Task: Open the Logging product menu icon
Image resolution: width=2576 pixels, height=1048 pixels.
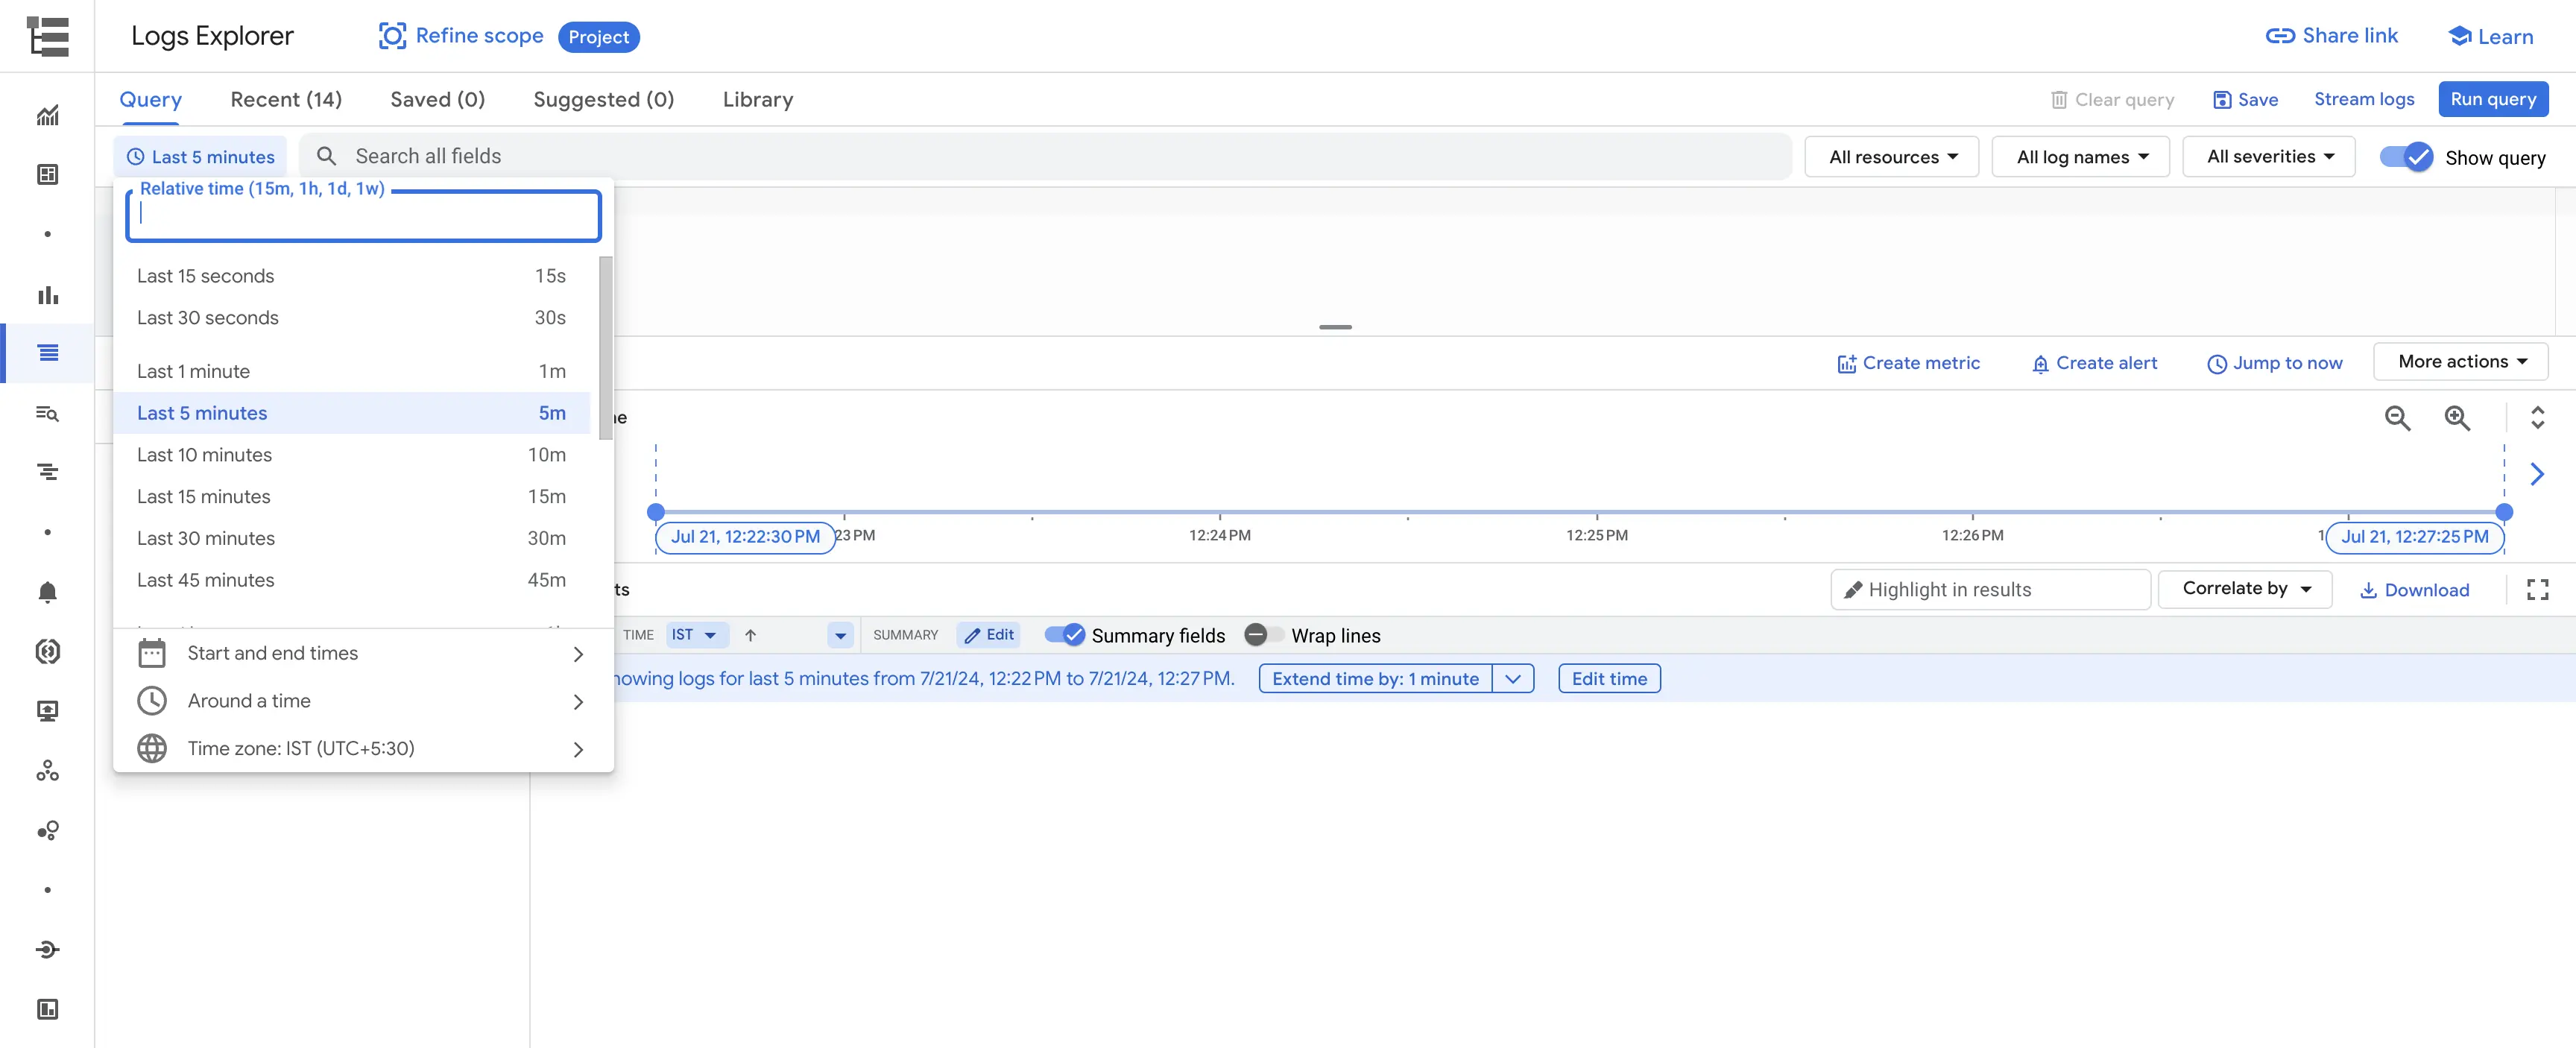Action: click(47, 36)
